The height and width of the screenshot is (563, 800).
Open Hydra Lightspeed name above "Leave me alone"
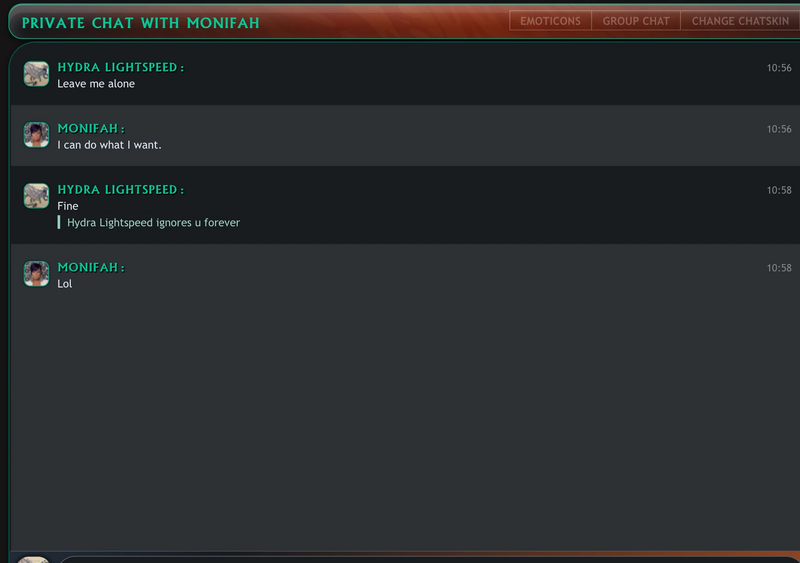pyautogui.click(x=120, y=67)
